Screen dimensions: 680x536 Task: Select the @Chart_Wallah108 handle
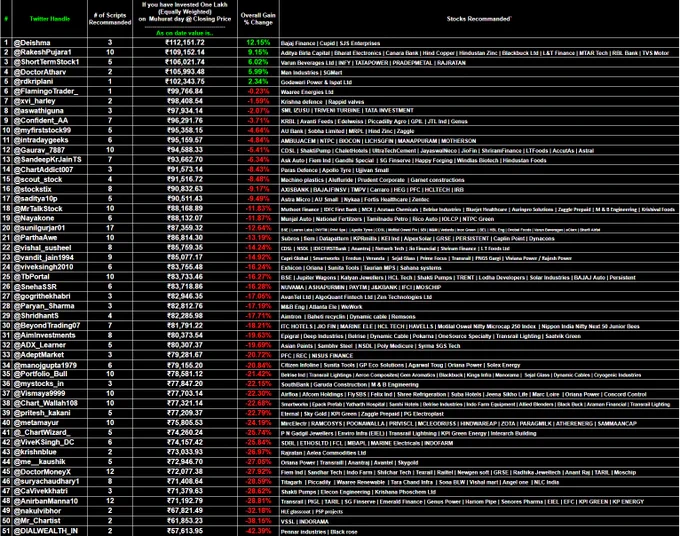coord(46,403)
